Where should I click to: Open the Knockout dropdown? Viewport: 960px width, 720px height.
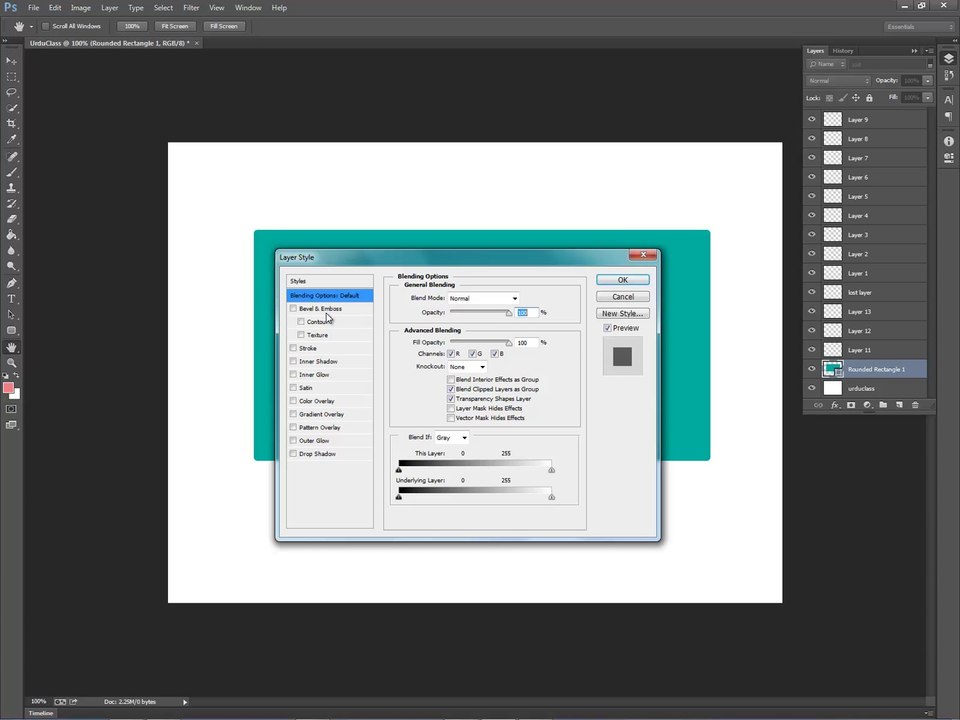coord(467,367)
